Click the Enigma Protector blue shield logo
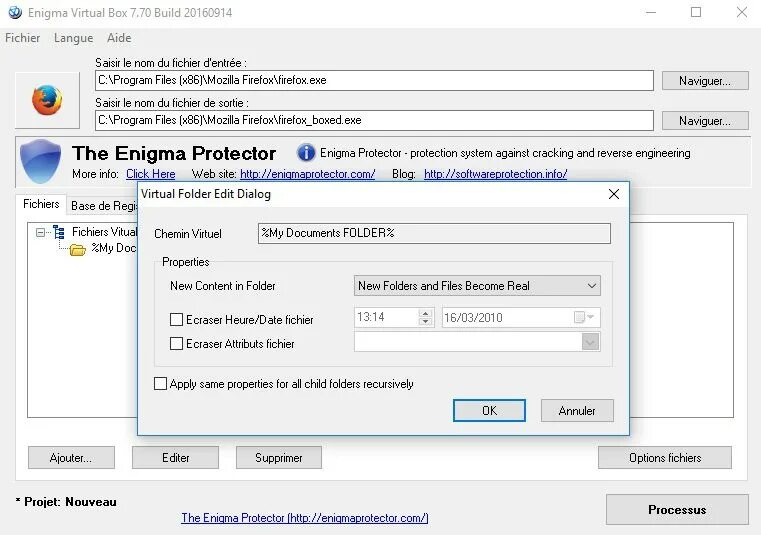761x535 pixels. tap(40, 161)
